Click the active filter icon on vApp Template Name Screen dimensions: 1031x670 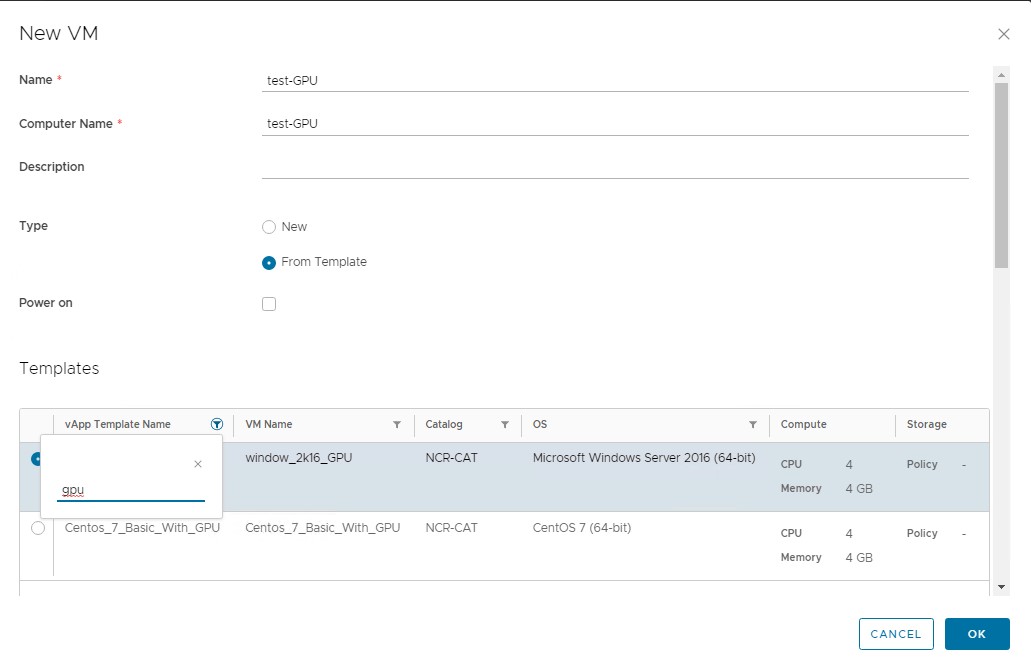[x=217, y=424]
